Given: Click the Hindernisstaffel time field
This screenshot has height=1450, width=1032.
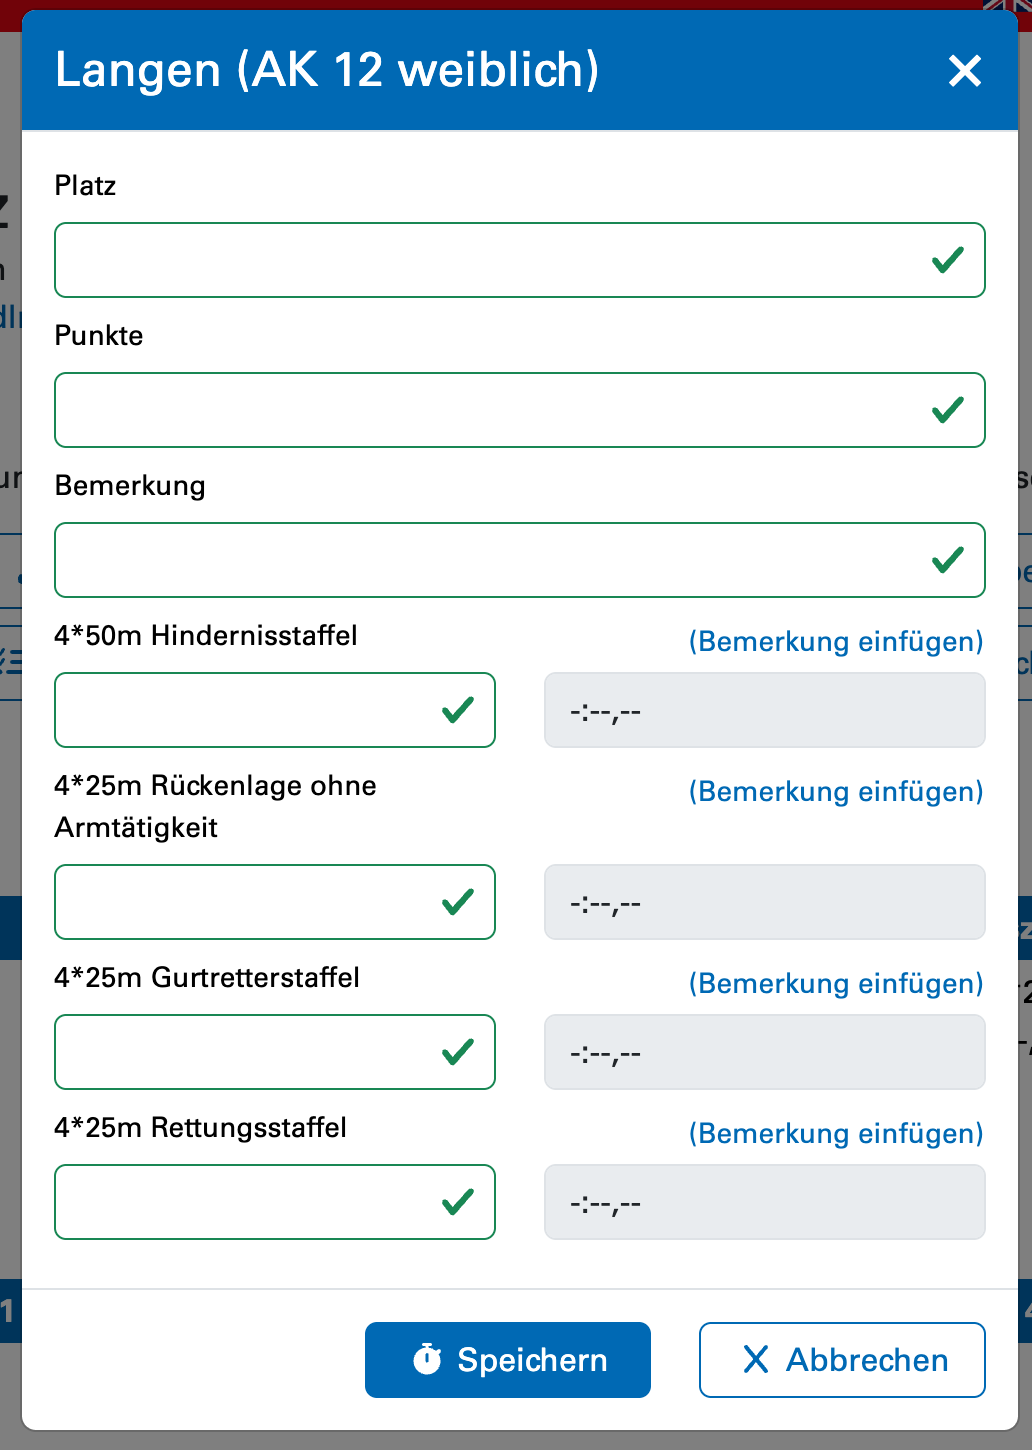Looking at the screenshot, I should pos(764,710).
